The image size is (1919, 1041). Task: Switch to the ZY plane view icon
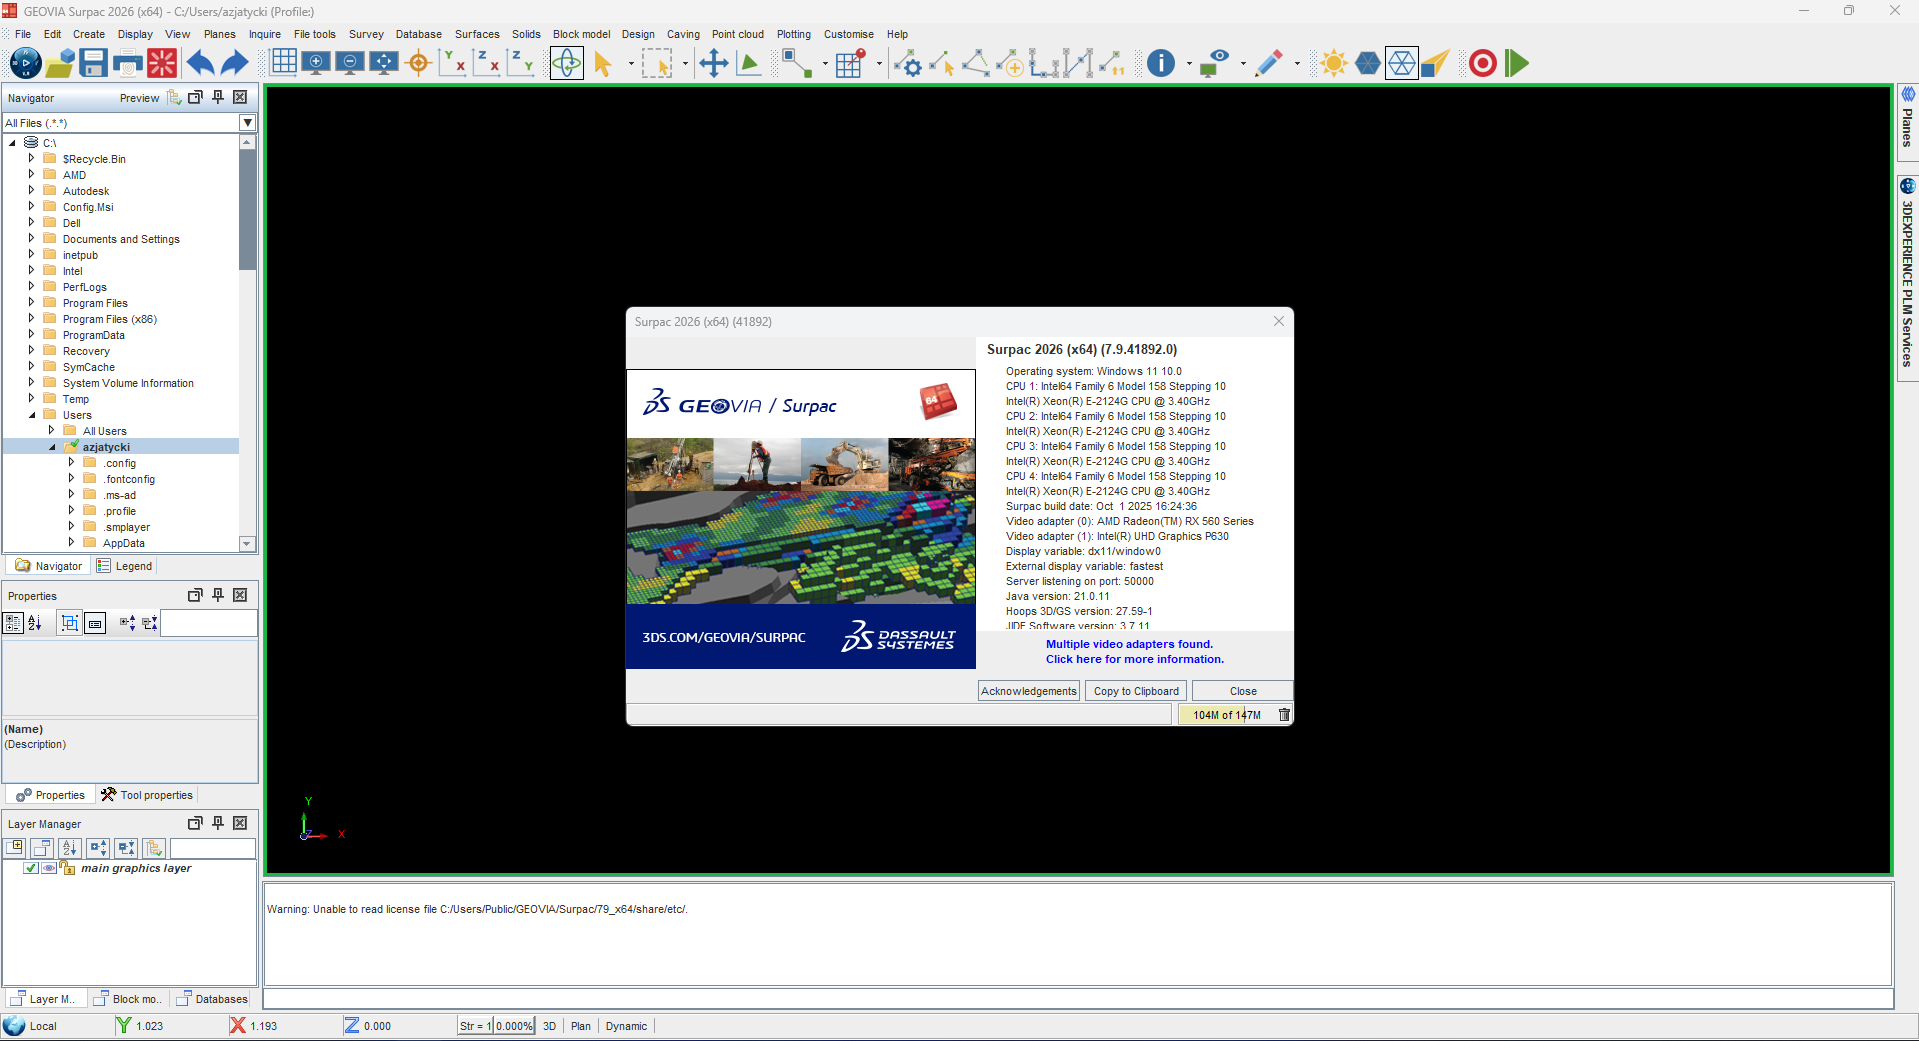coord(521,63)
